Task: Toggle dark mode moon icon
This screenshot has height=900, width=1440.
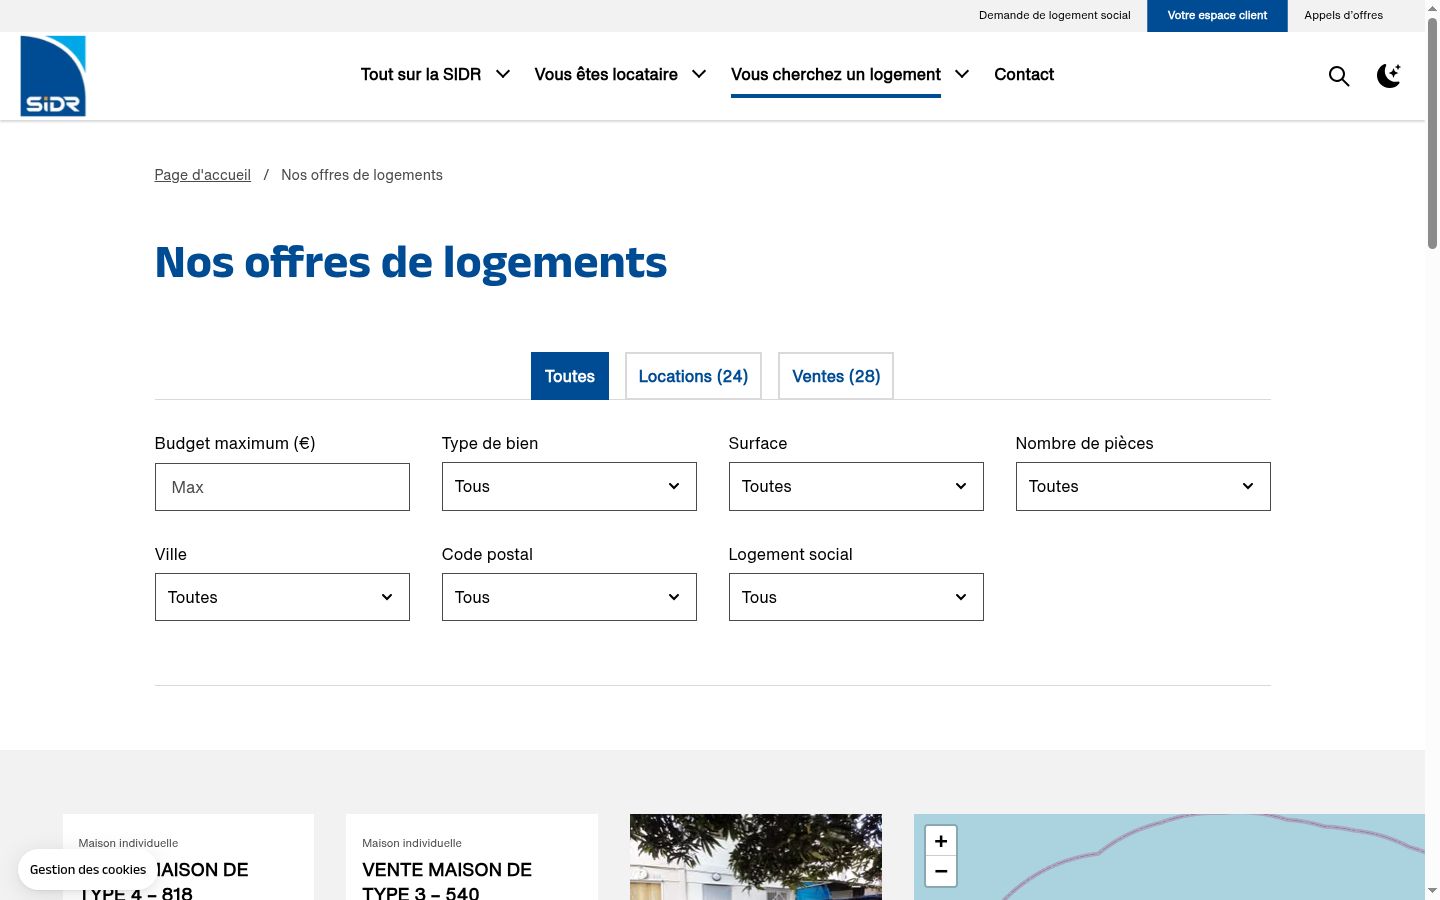Action: click(1389, 76)
